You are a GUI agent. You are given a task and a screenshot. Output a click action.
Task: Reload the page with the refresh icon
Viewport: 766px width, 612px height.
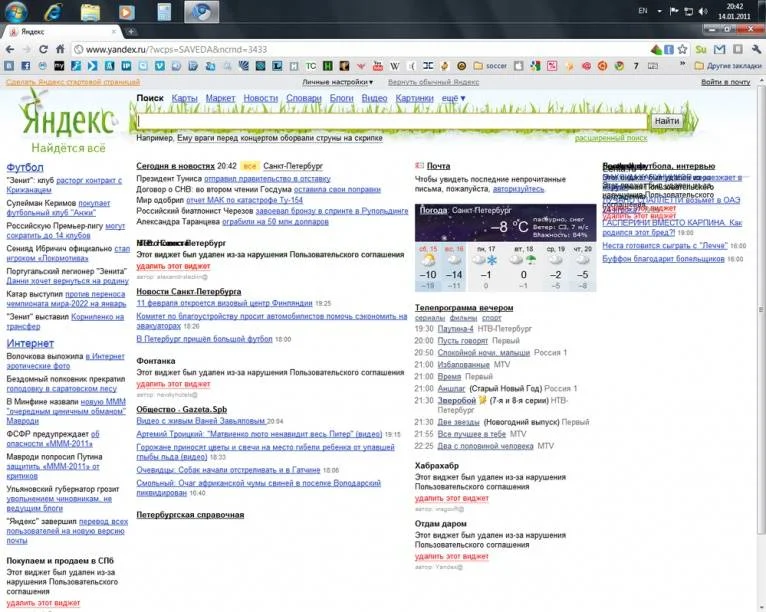pos(43,49)
